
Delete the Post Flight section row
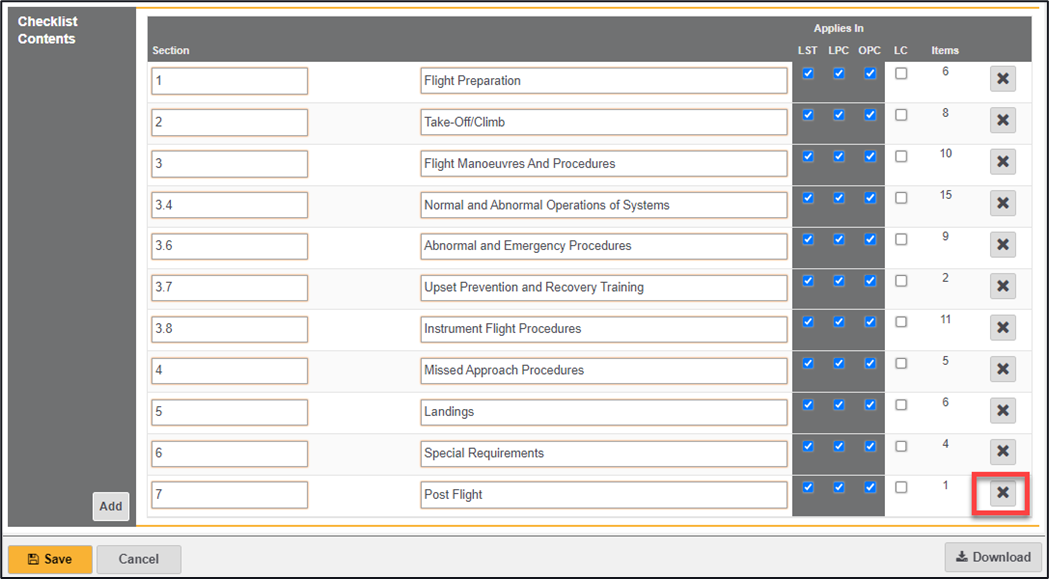pyautogui.click(x=1002, y=493)
